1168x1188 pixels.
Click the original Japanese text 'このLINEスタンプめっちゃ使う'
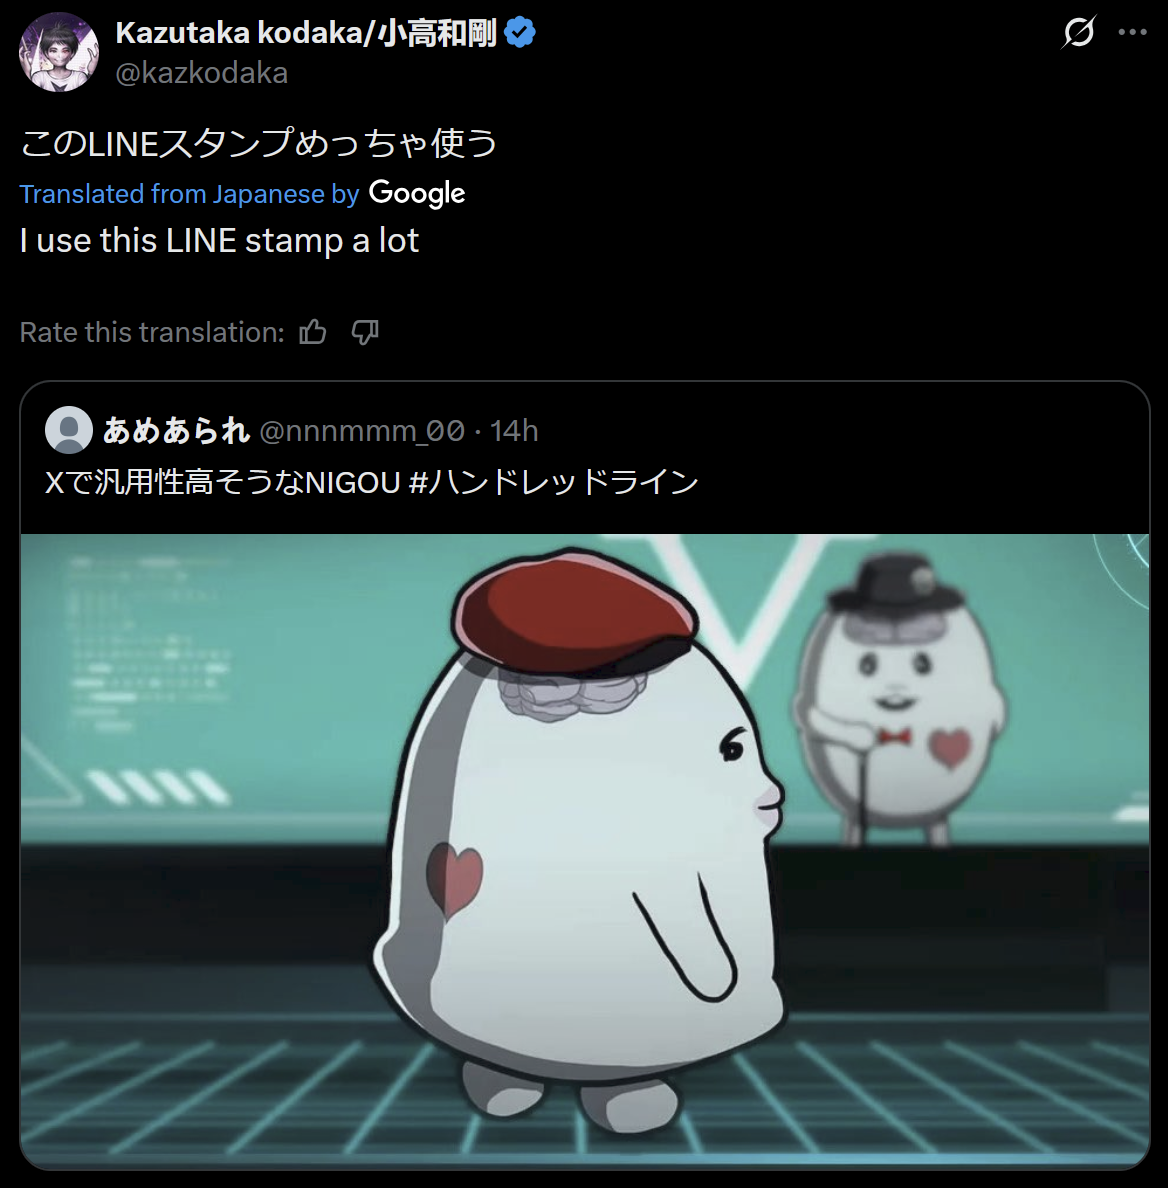(258, 143)
